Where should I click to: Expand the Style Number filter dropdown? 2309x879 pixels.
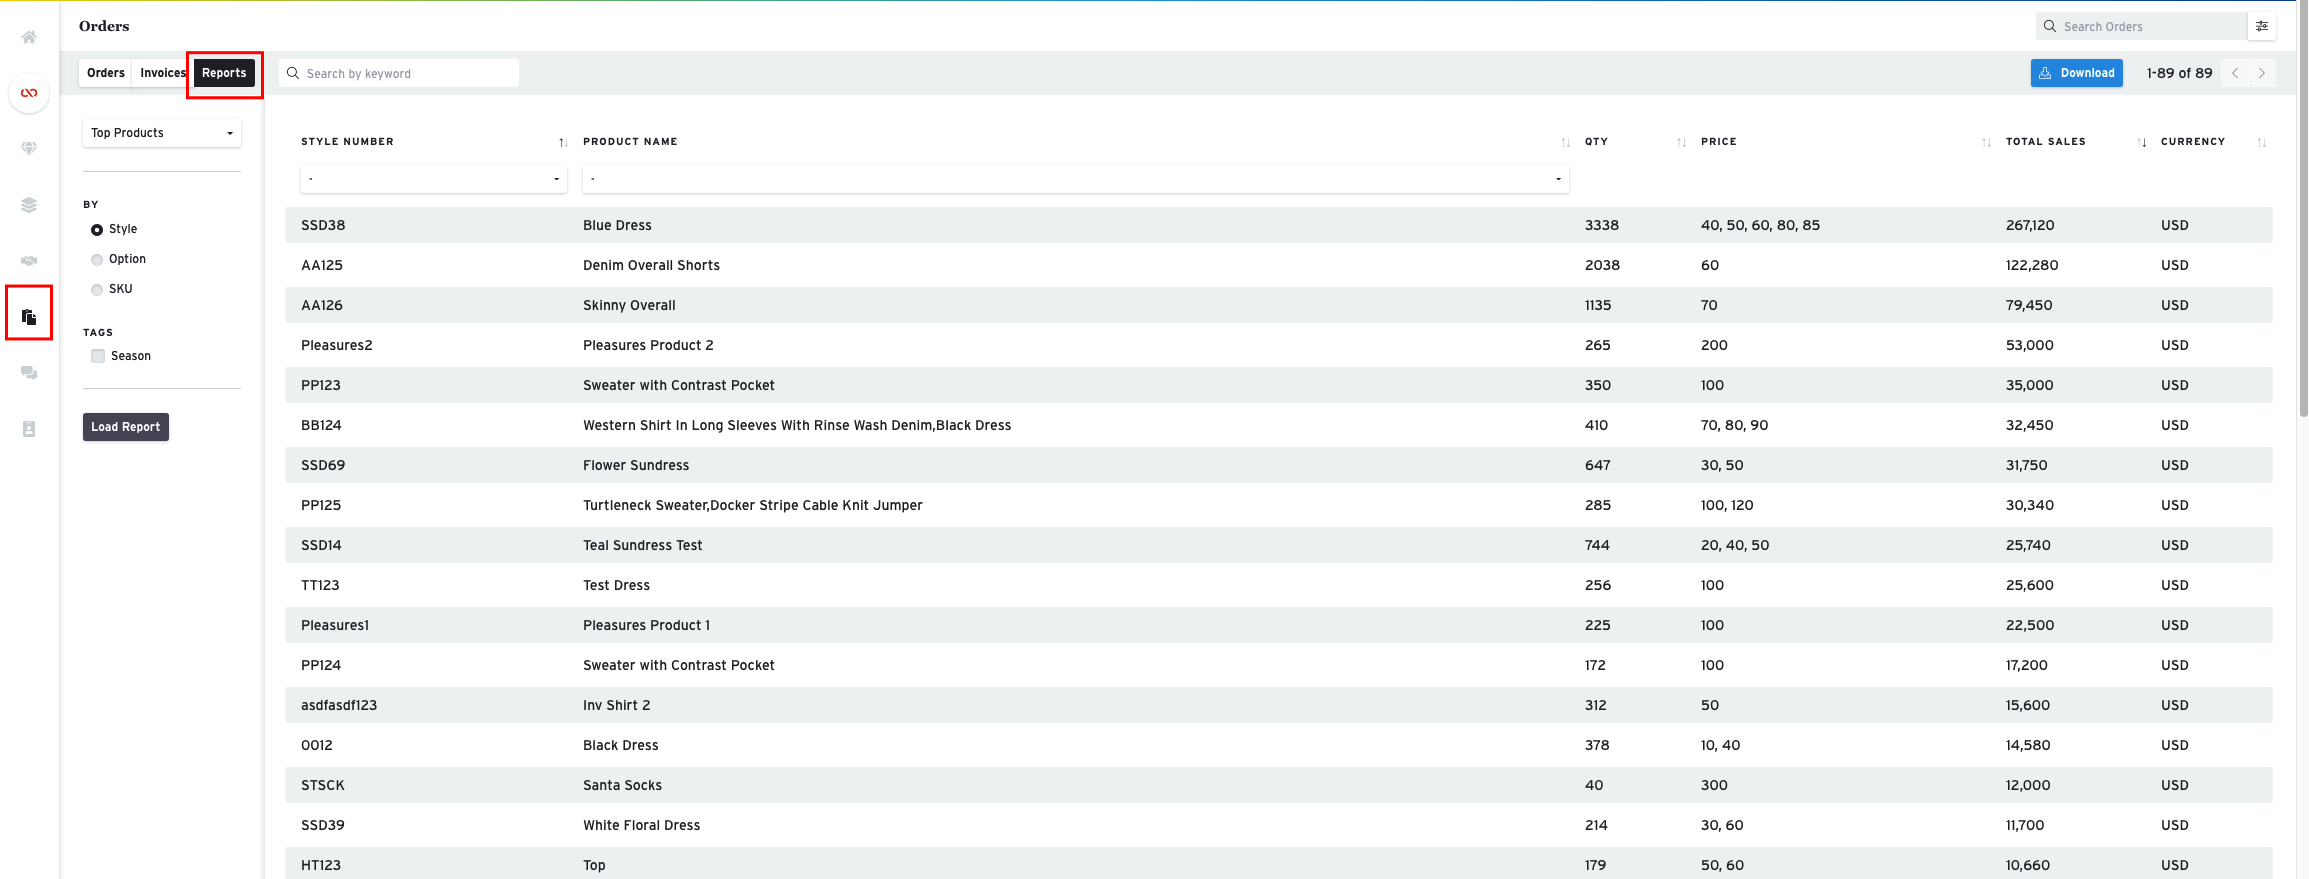pyautogui.click(x=433, y=179)
